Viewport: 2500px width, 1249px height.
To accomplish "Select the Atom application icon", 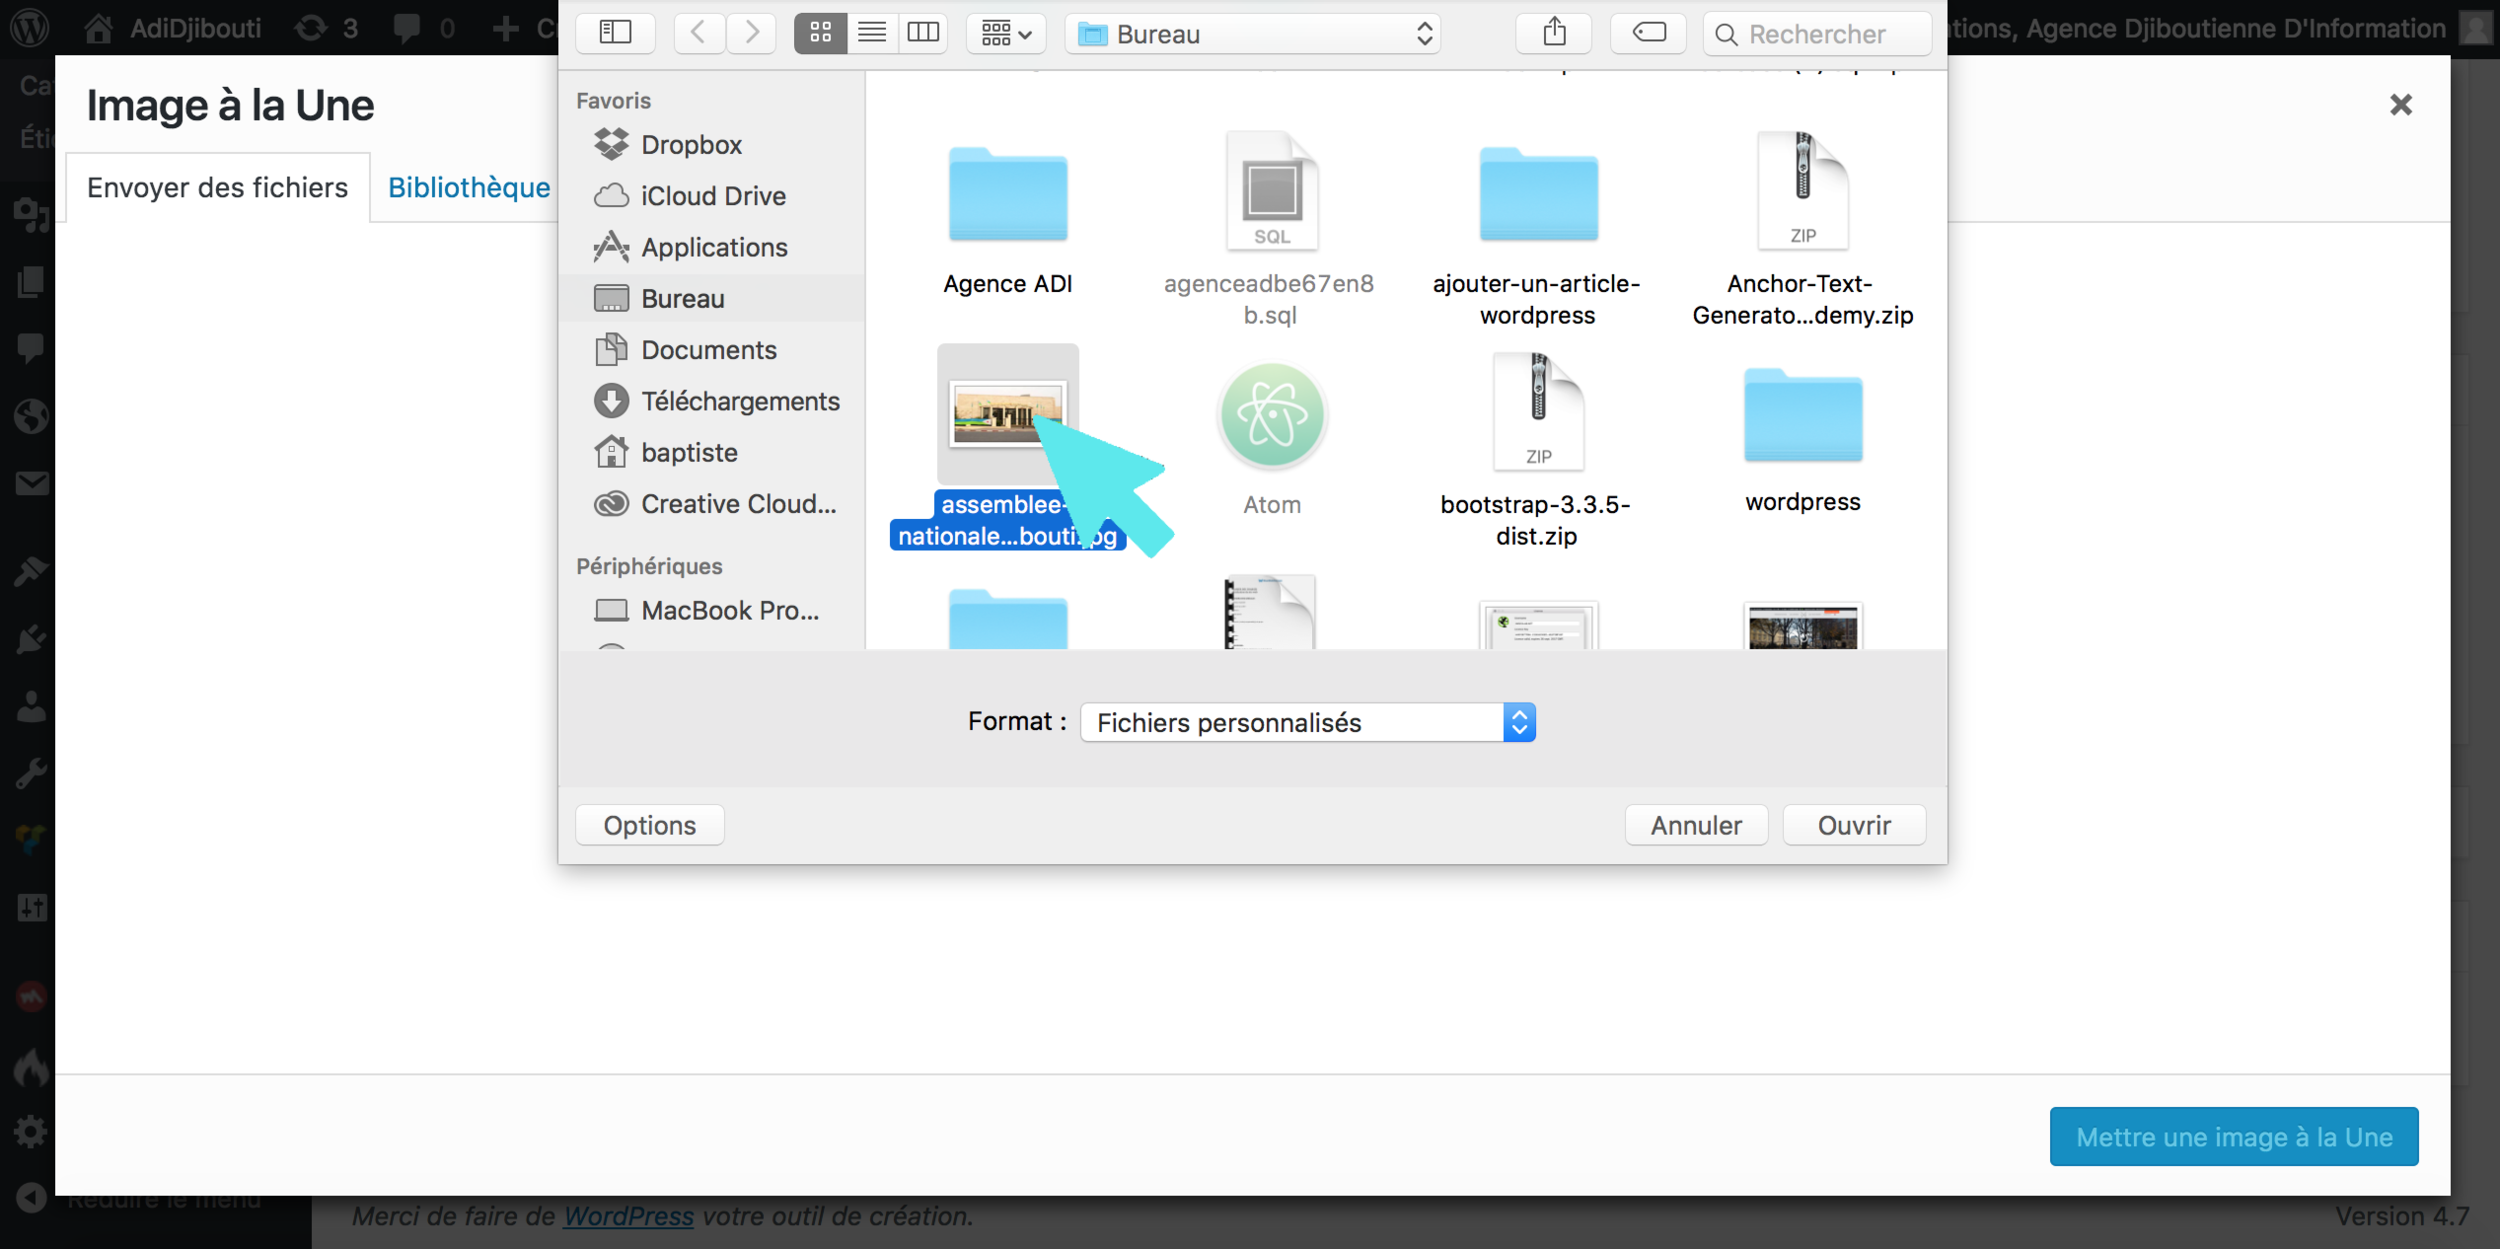I will [1271, 416].
